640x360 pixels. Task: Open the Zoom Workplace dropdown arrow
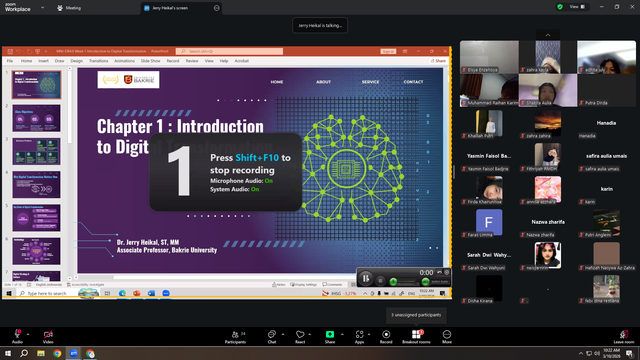click(42, 7)
